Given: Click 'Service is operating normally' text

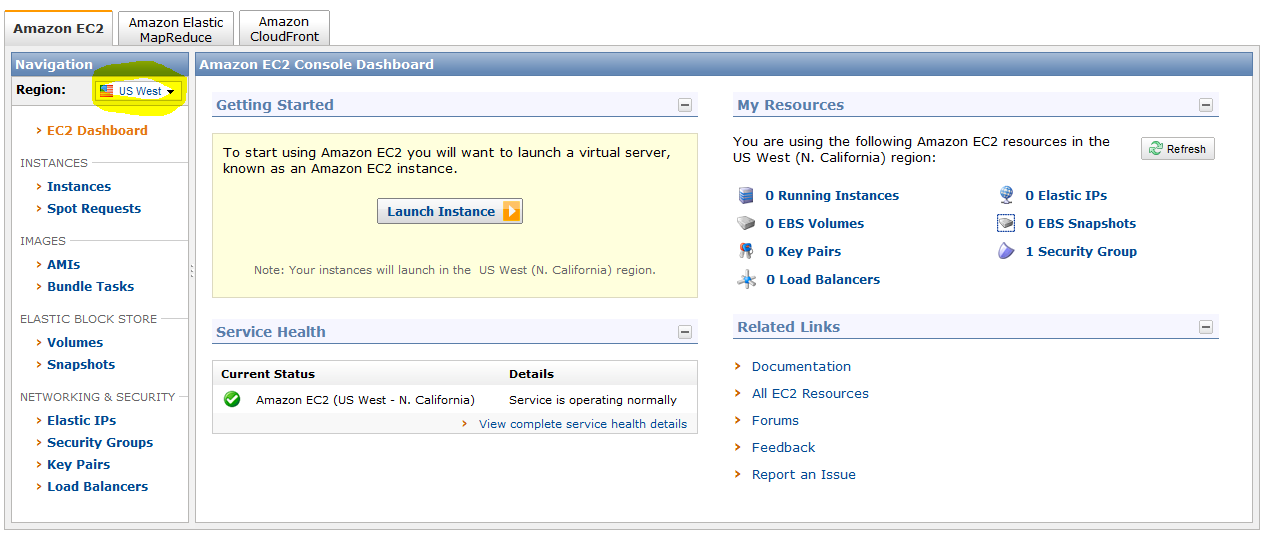Looking at the screenshot, I should 593,400.
